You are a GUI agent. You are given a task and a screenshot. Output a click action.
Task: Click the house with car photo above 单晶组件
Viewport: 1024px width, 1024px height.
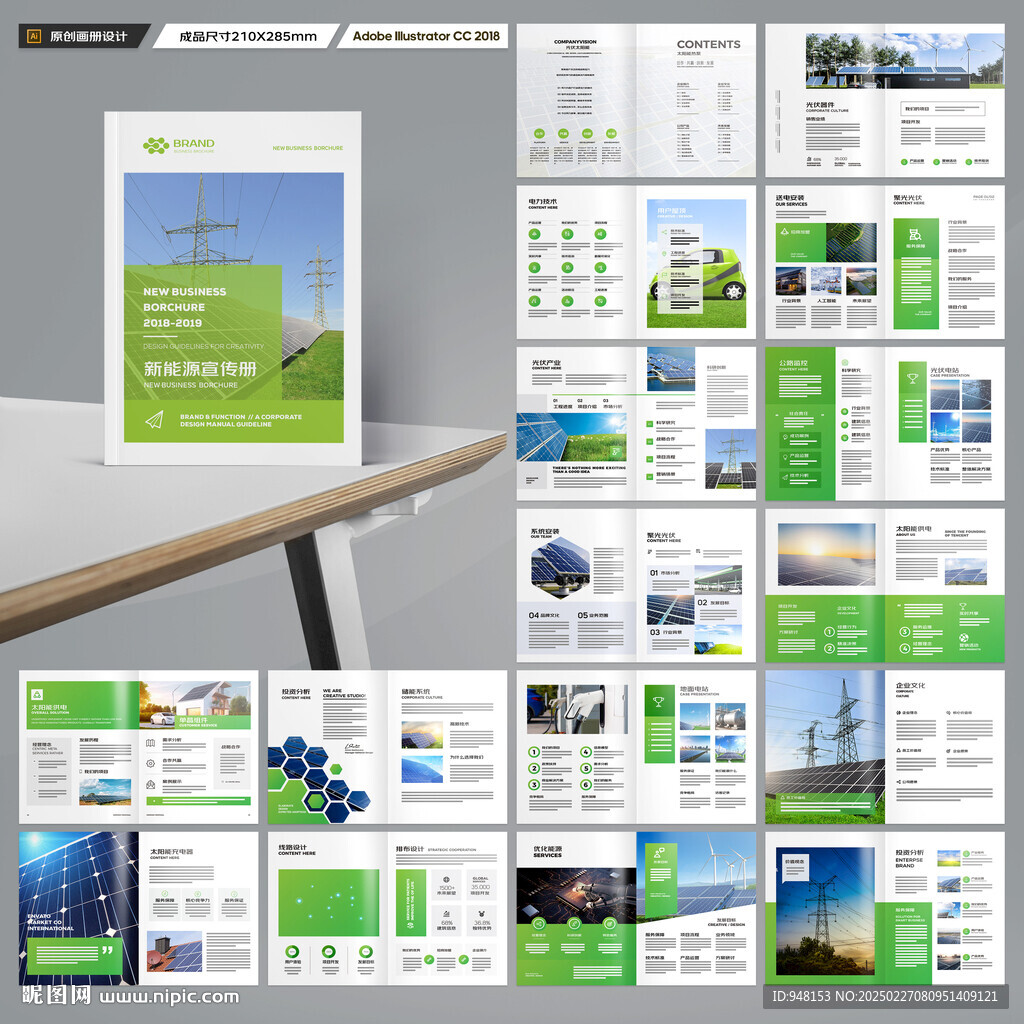[195, 705]
